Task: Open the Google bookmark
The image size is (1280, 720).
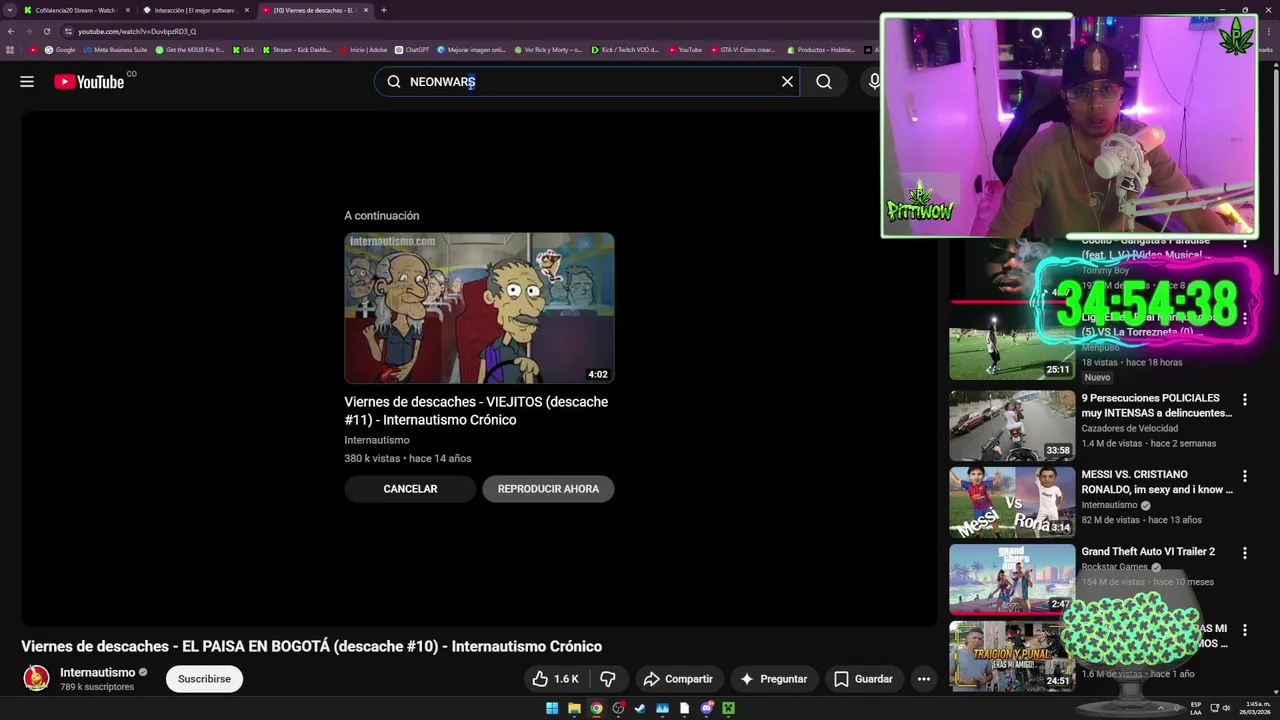Action: pyautogui.click(x=60, y=49)
